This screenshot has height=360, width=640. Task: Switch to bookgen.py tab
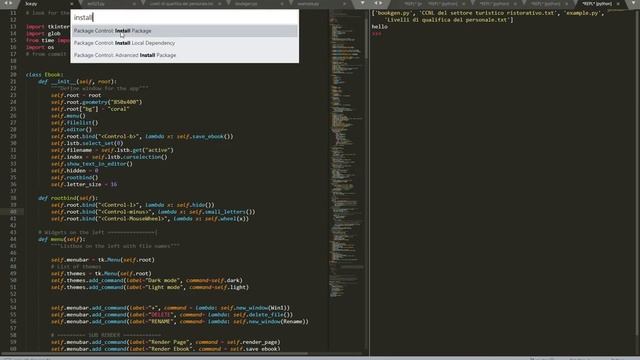point(246,4)
